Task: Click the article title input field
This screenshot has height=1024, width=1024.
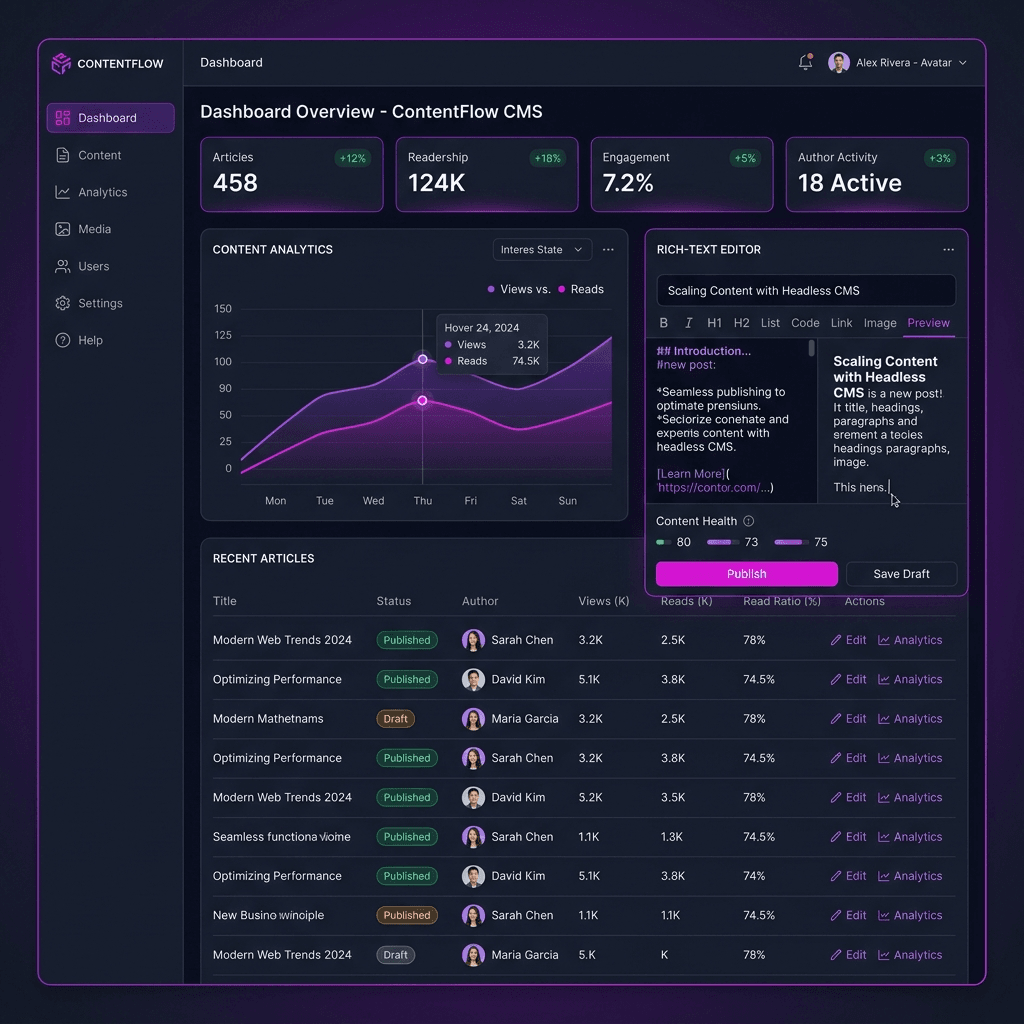Action: 806,291
